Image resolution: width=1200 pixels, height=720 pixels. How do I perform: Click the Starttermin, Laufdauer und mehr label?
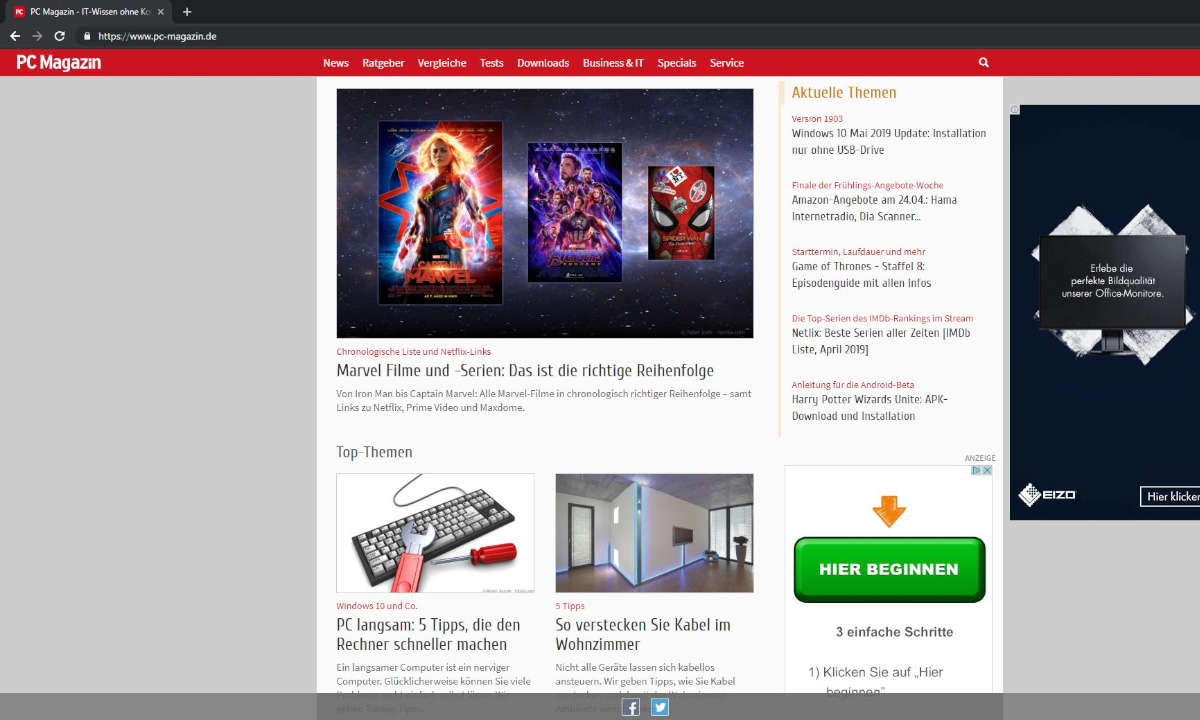click(x=859, y=252)
